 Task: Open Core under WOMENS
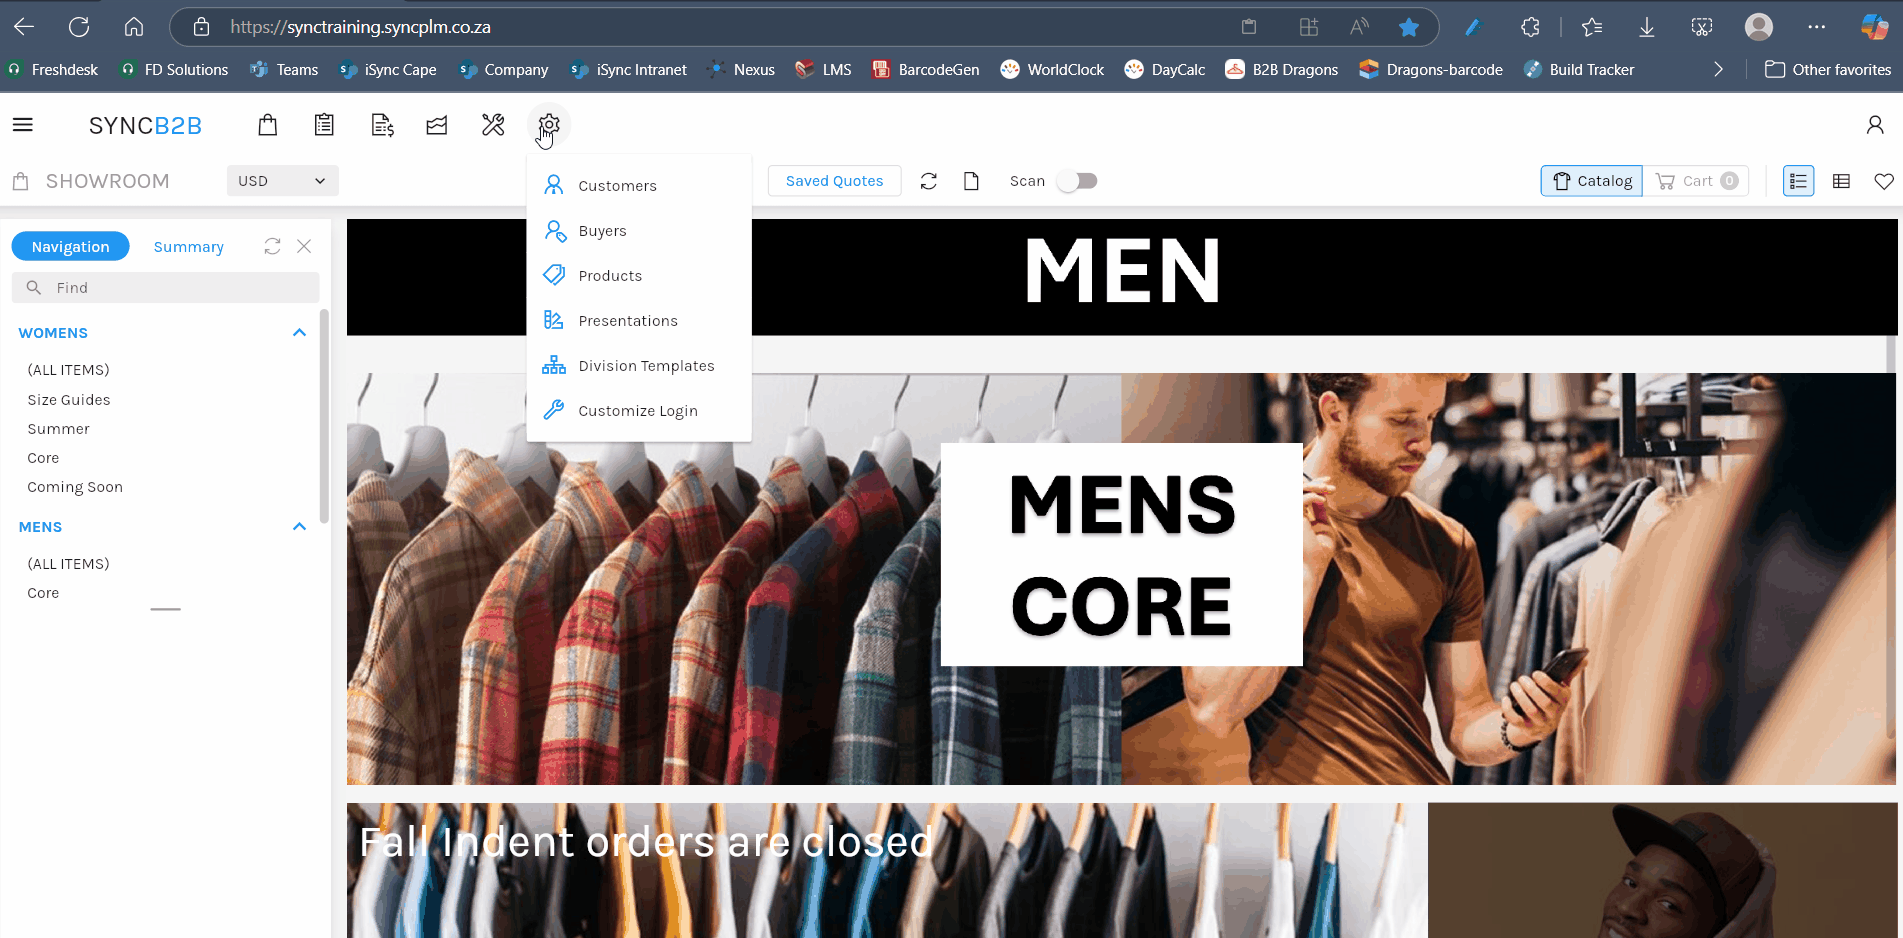(43, 458)
